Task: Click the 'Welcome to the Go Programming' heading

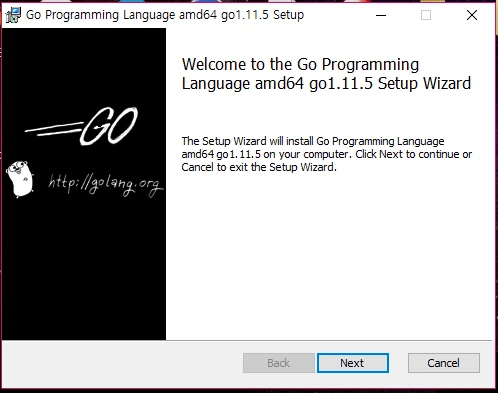Action: tap(326, 74)
